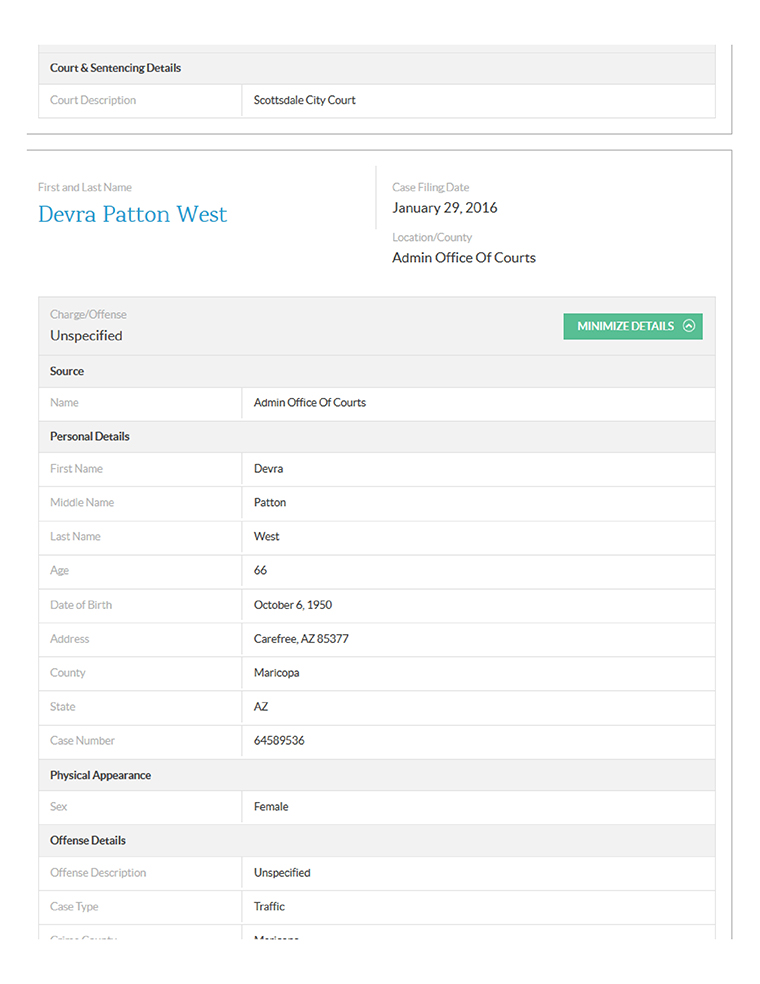Viewport: 760px width, 984px height.
Task: Click the Court & Sentencing Details header
Action: 115,68
